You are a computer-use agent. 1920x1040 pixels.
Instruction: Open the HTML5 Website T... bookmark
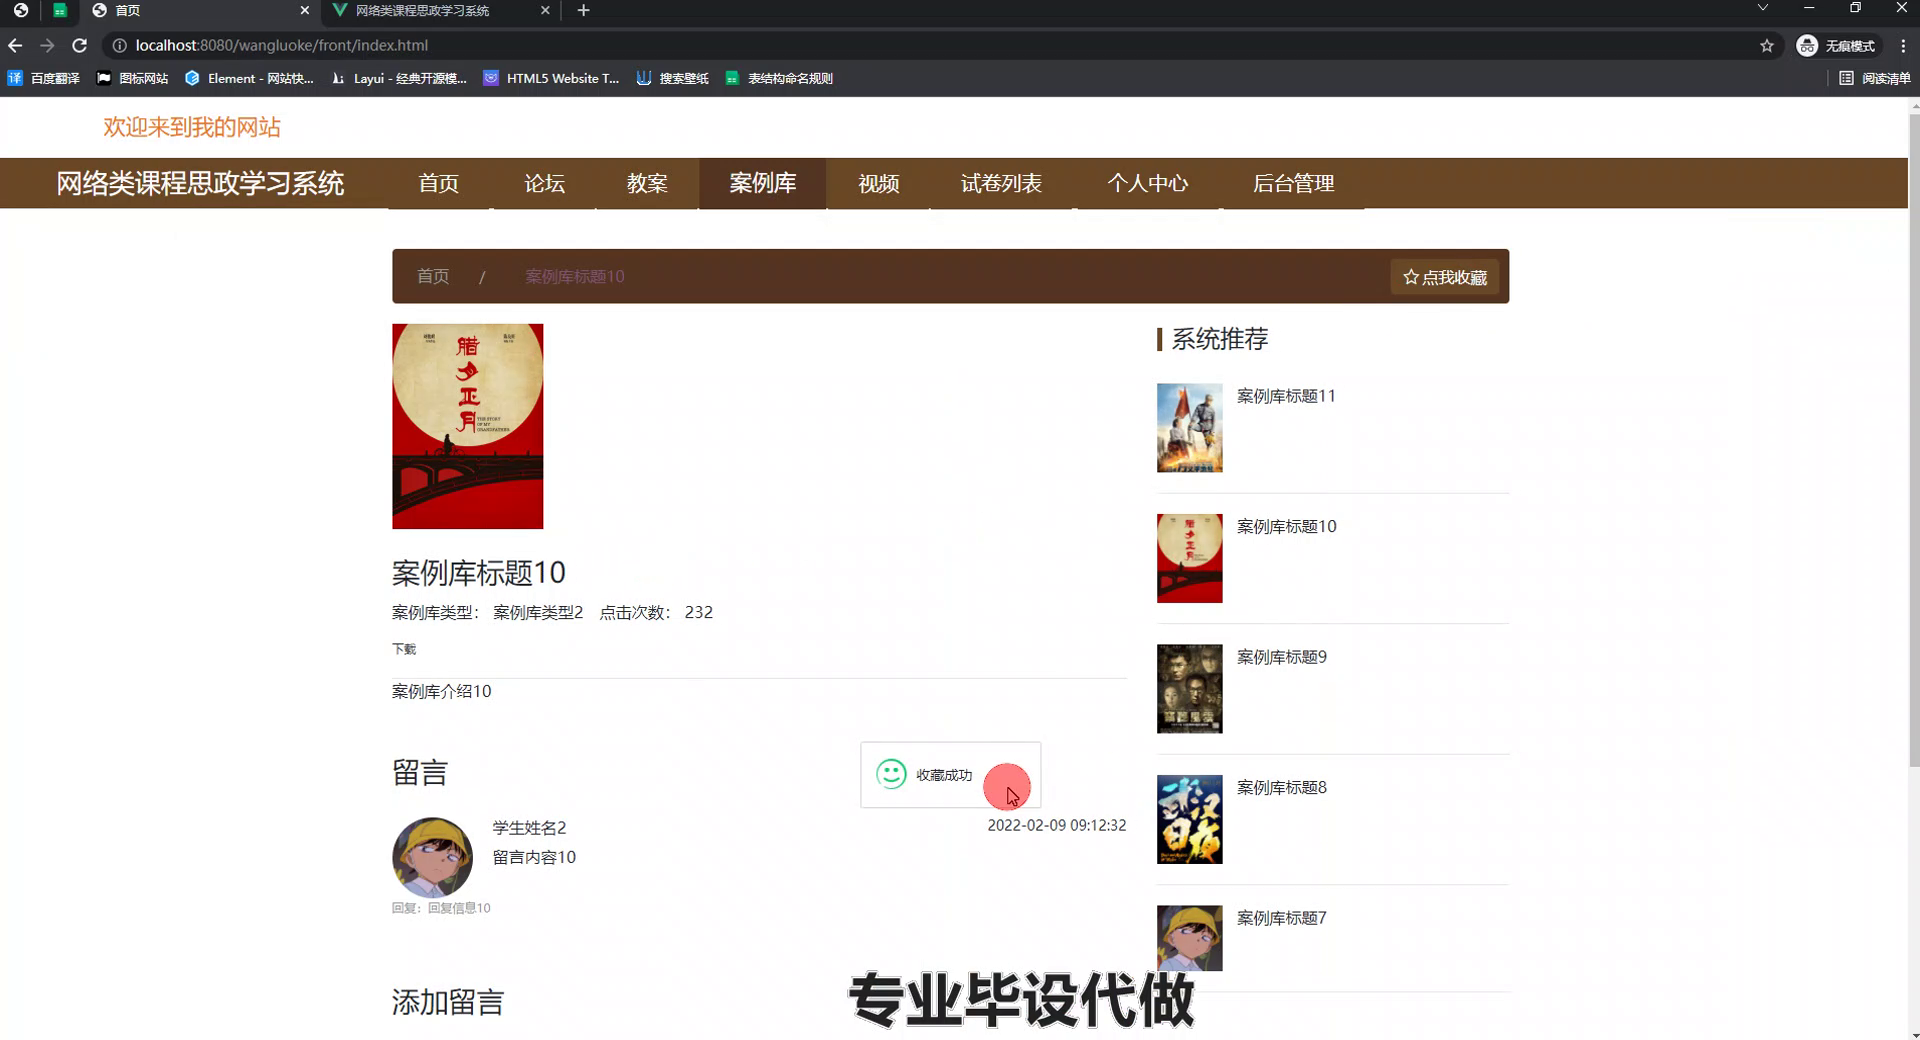pos(551,78)
